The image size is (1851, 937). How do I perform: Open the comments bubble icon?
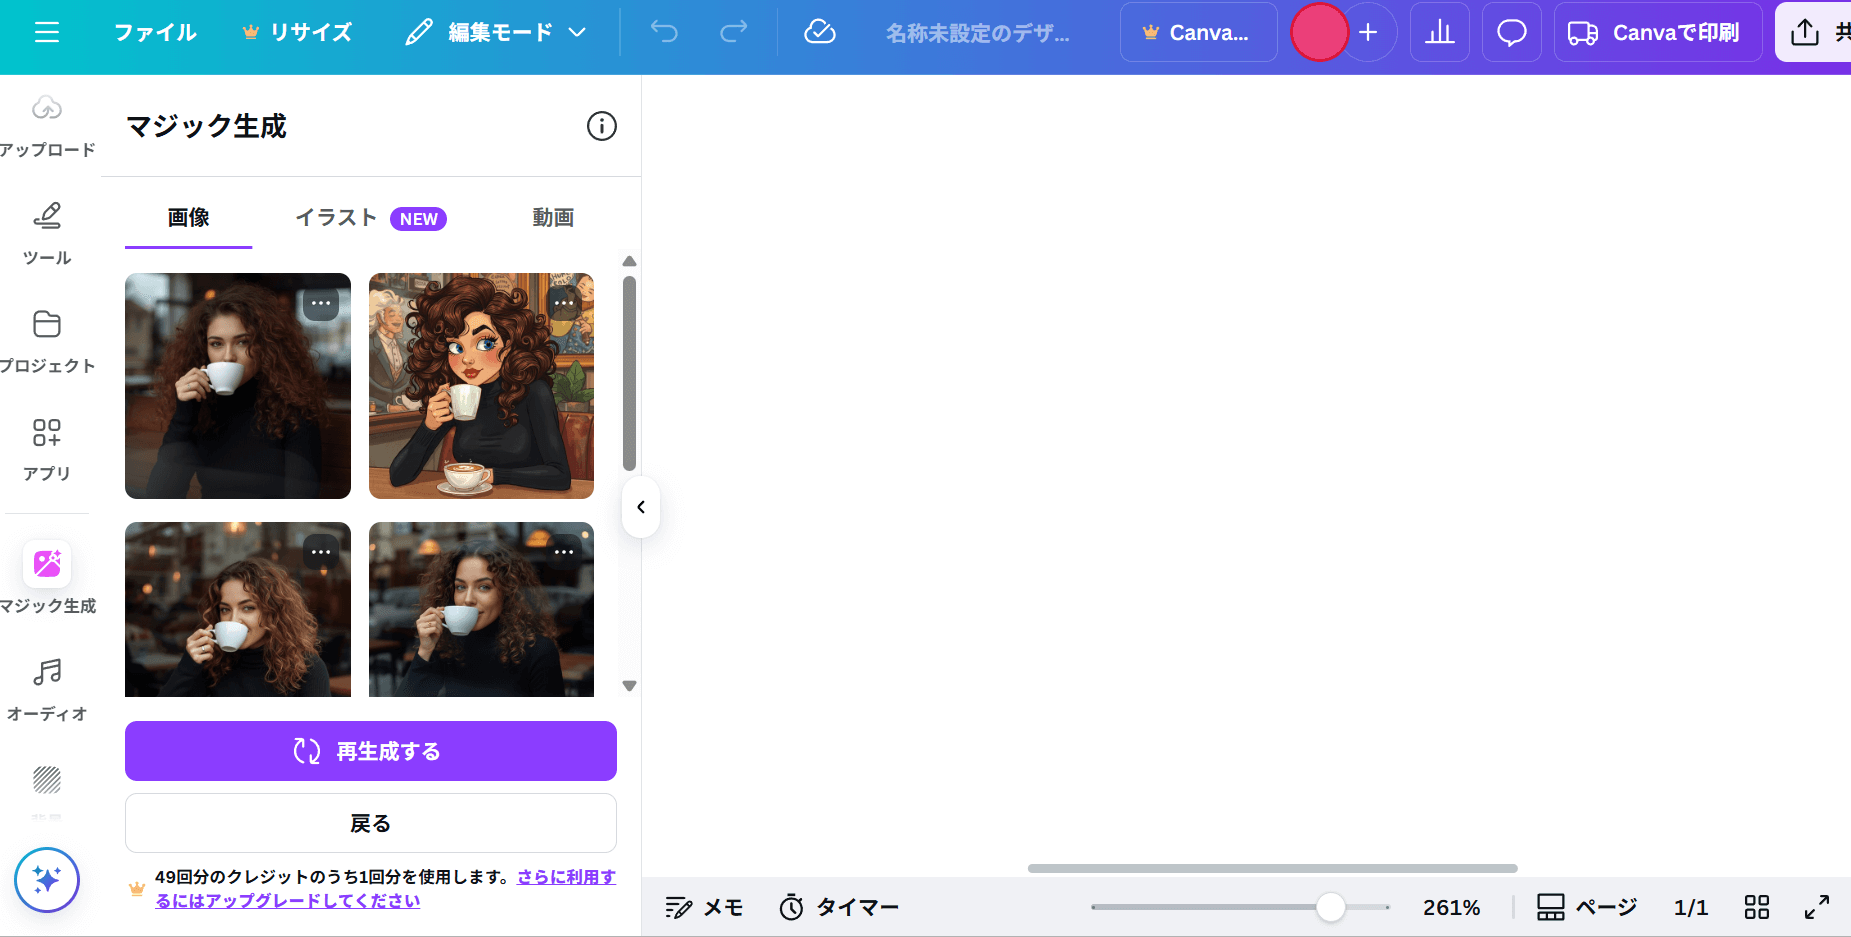(x=1511, y=31)
